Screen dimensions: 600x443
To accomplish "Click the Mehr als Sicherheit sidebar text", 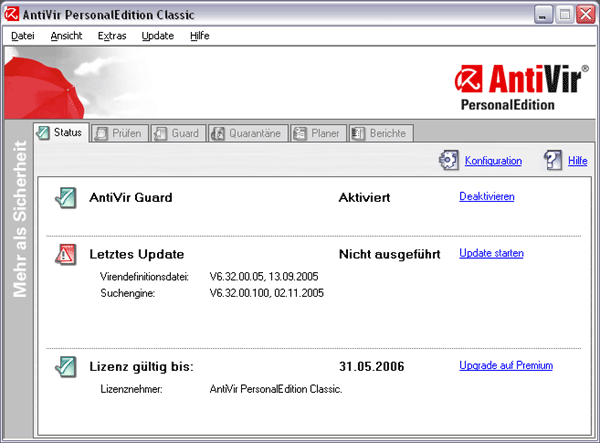I will pyautogui.click(x=20, y=219).
